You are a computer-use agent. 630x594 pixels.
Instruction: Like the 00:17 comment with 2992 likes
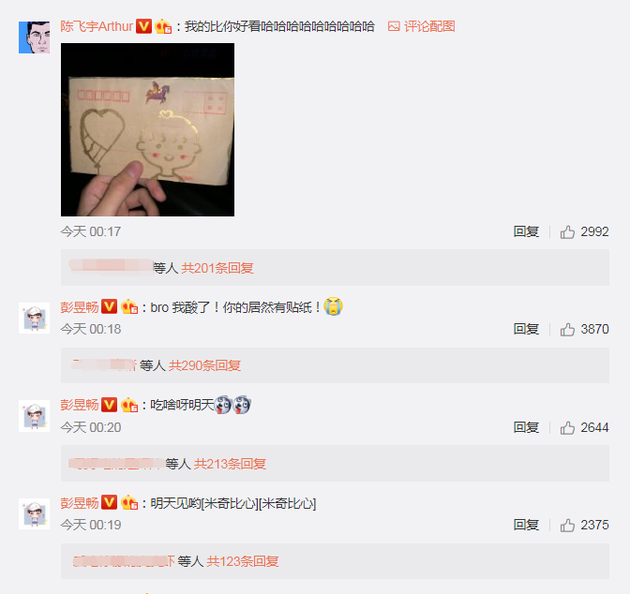(567, 232)
